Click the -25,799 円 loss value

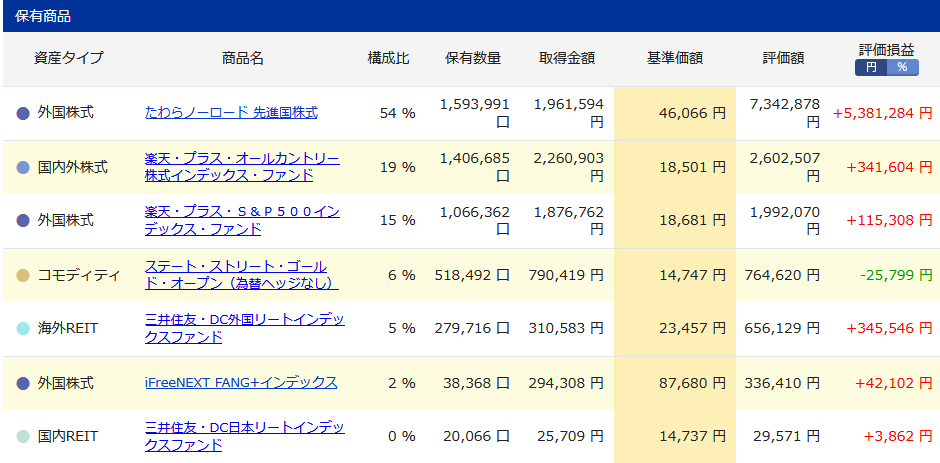(896, 275)
